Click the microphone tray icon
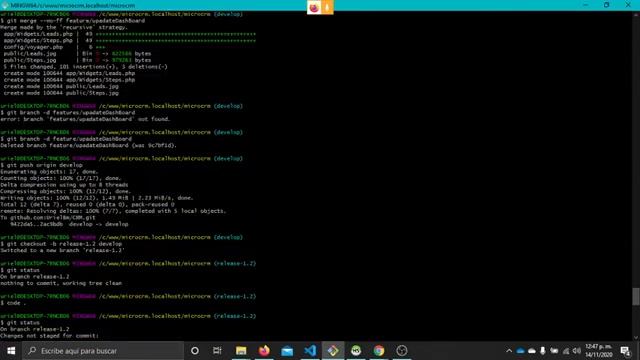640x360 pixels. [543, 351]
